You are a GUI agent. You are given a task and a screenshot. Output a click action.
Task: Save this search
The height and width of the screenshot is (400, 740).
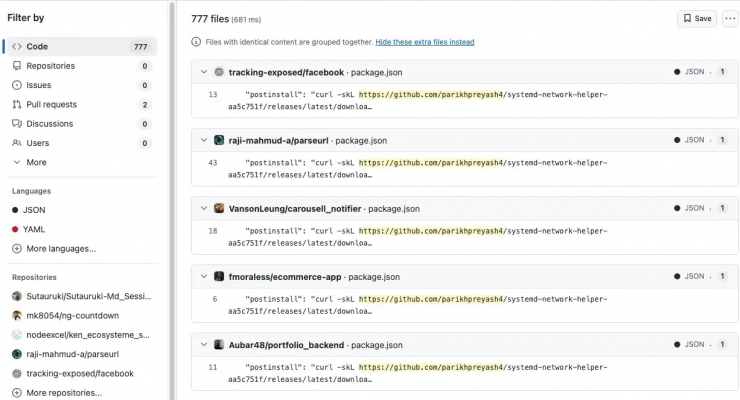697,18
